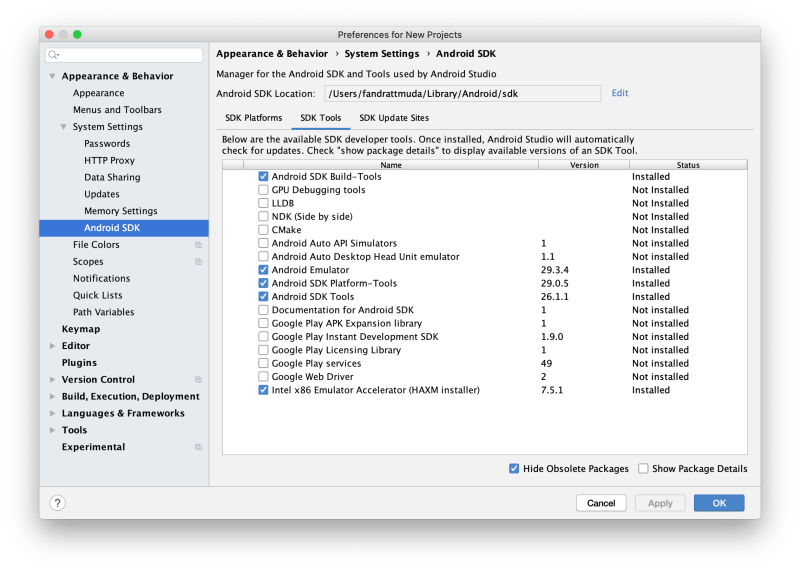Expand the Editor section arrow

[x=52, y=346]
